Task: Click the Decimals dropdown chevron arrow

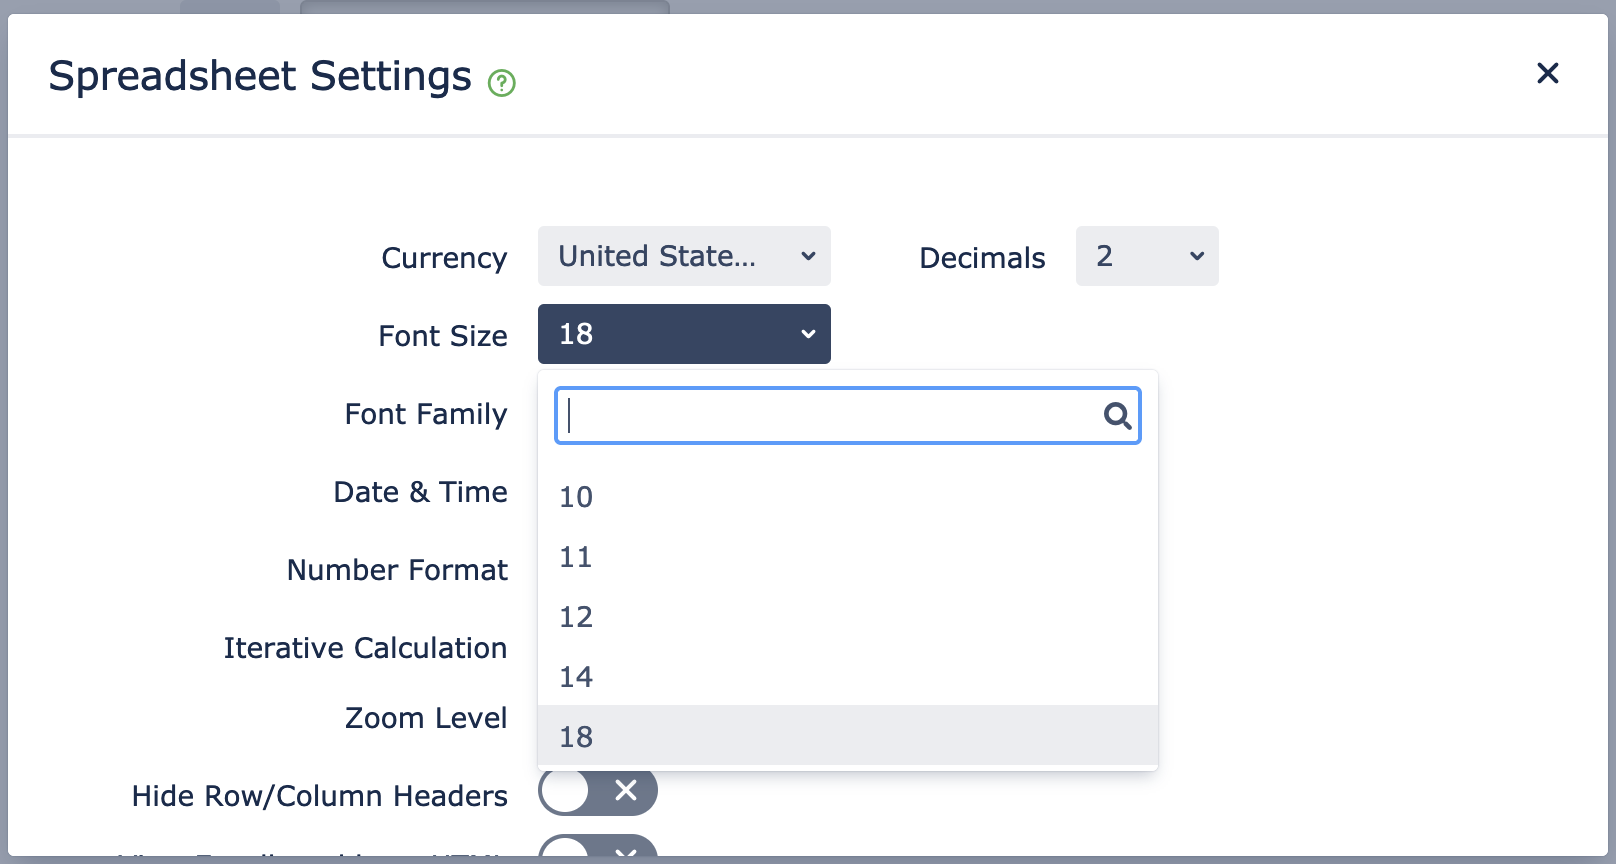Action: [x=1196, y=256]
